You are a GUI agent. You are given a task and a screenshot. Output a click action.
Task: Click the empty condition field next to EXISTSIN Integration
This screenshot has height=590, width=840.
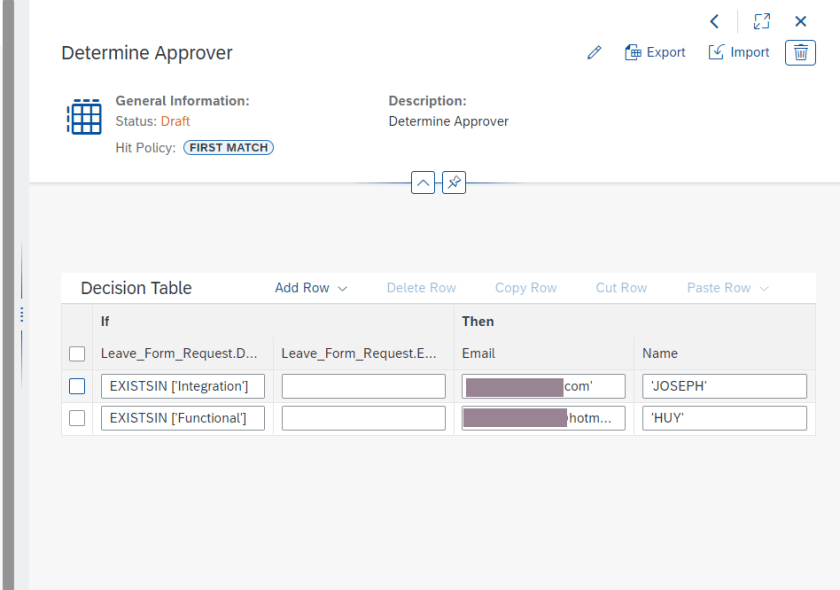coord(363,385)
